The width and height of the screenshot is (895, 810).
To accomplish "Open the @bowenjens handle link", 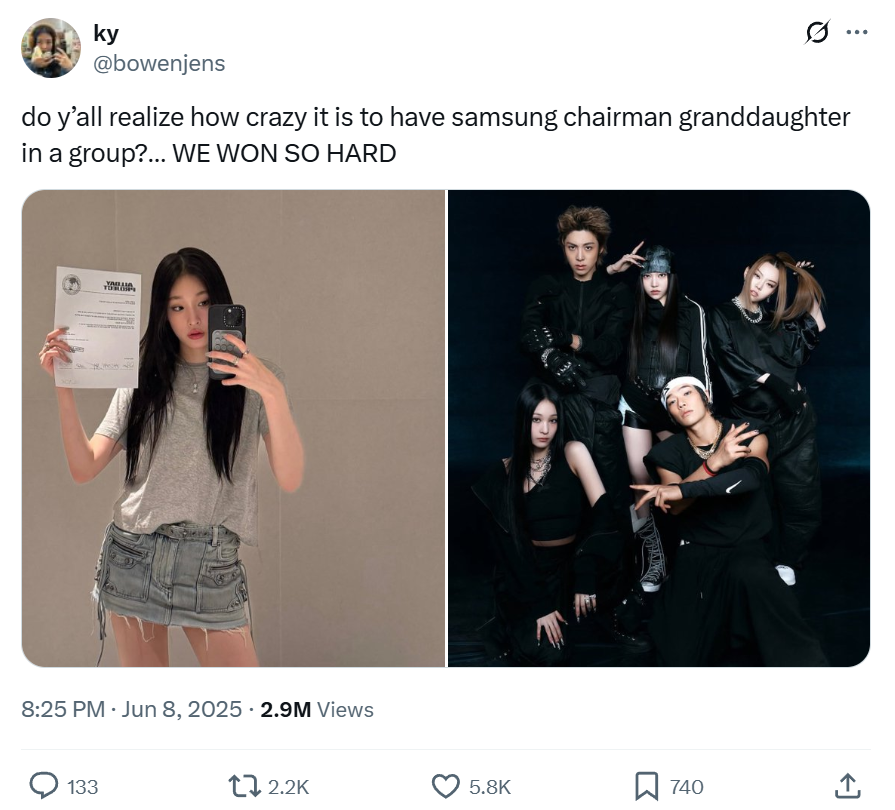I will (x=159, y=63).
